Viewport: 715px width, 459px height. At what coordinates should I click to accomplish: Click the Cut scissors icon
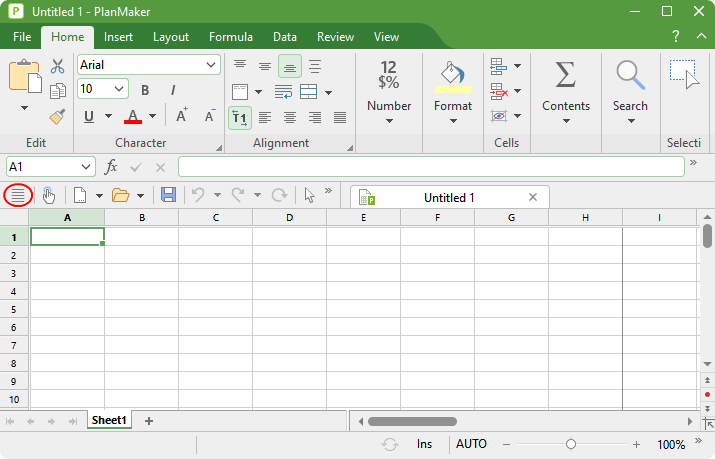57,66
